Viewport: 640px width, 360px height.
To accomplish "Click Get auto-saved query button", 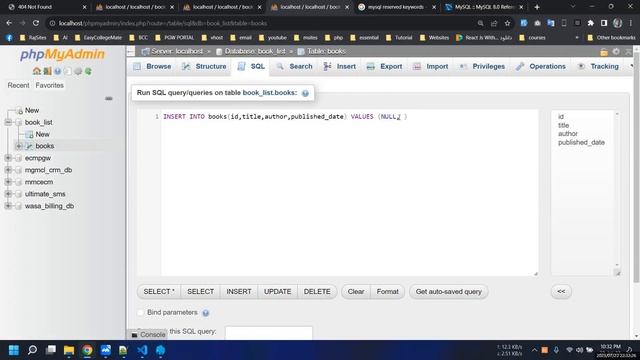I will (449, 291).
